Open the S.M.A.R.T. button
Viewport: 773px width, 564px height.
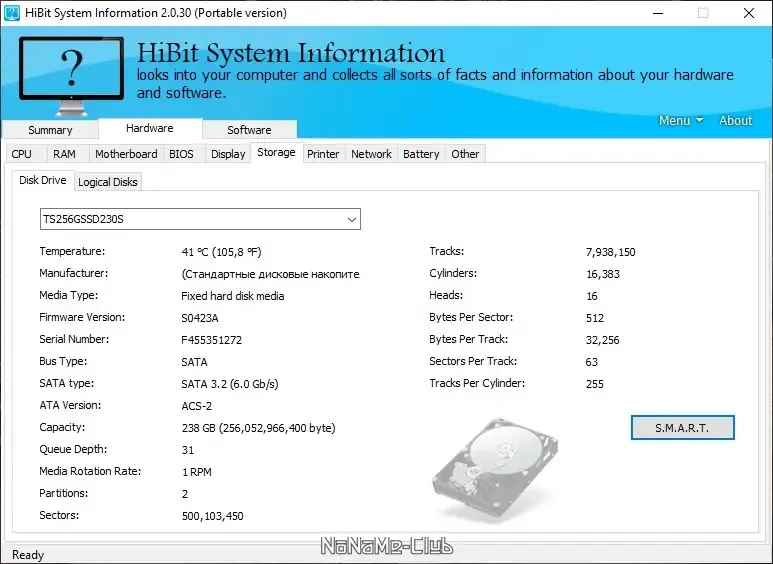click(x=682, y=427)
